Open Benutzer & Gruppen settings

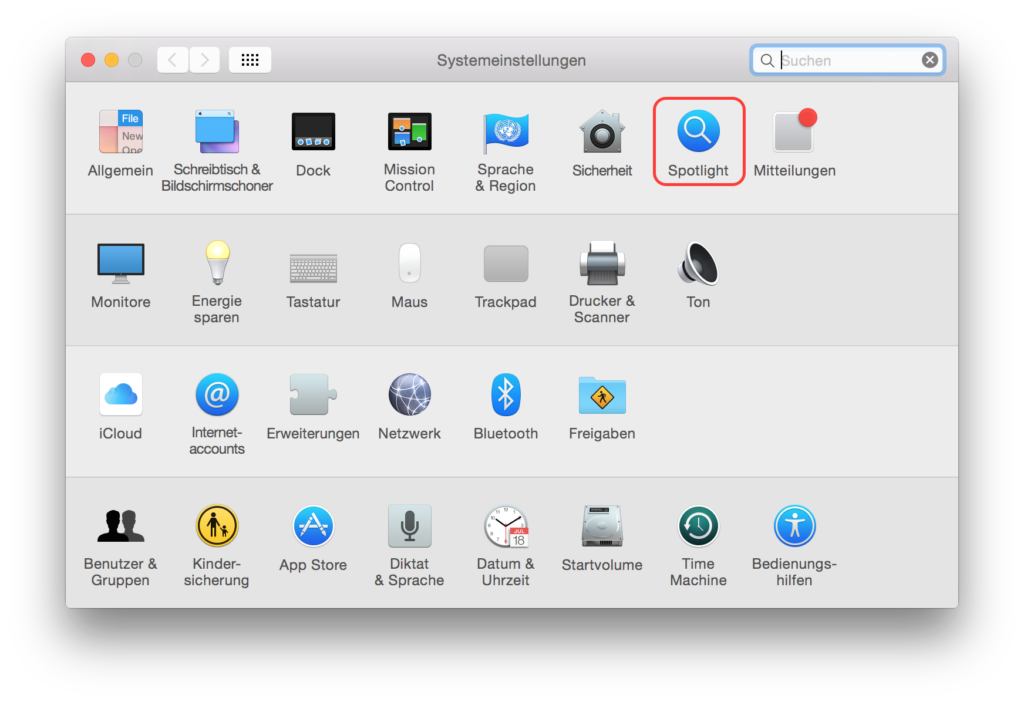(120, 527)
